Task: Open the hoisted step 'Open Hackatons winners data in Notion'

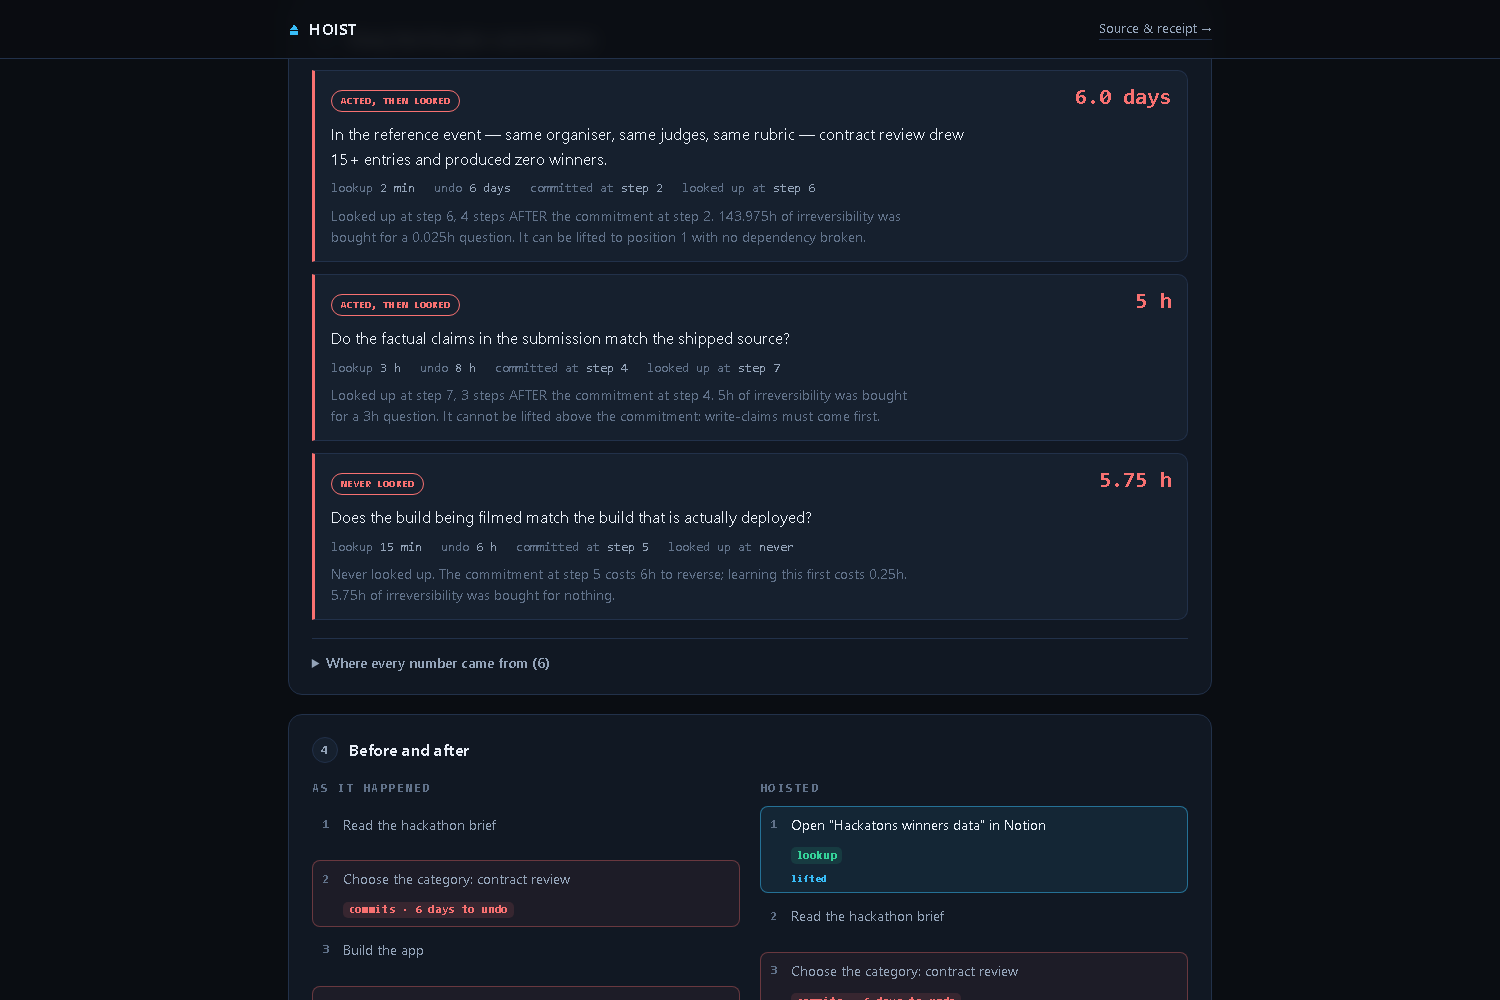Action: pos(974,849)
